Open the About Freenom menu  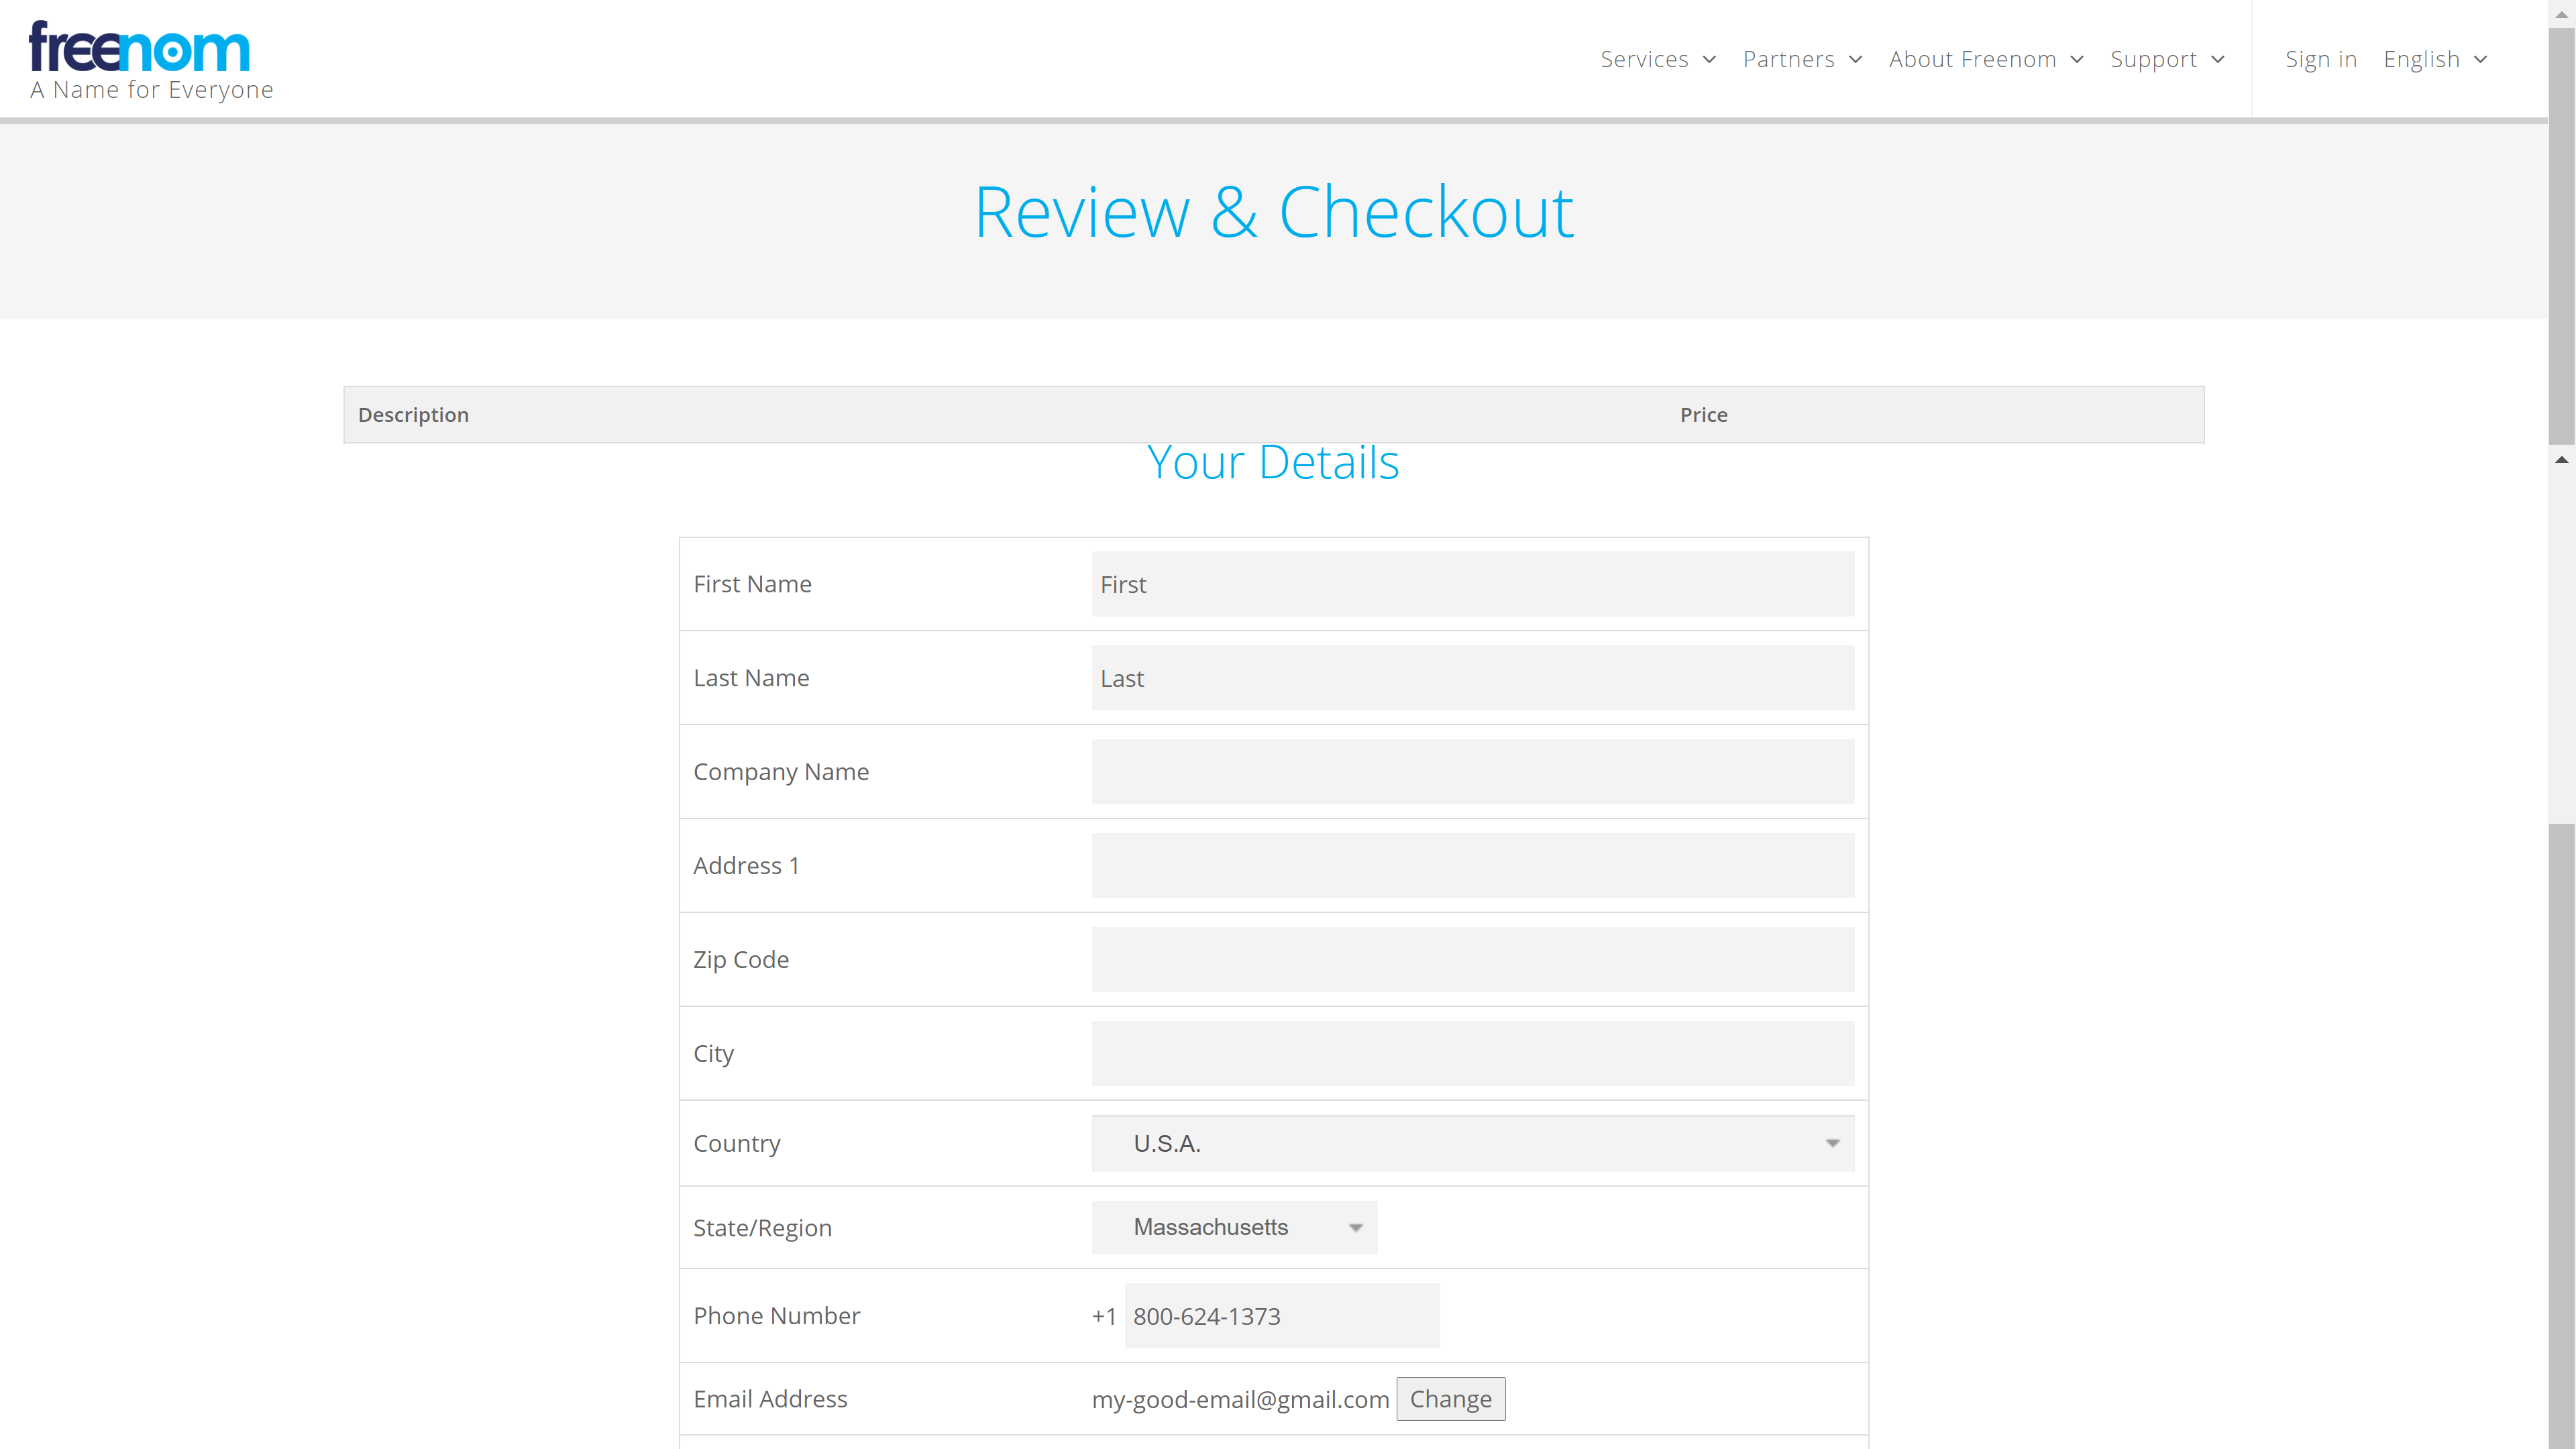click(x=1986, y=60)
